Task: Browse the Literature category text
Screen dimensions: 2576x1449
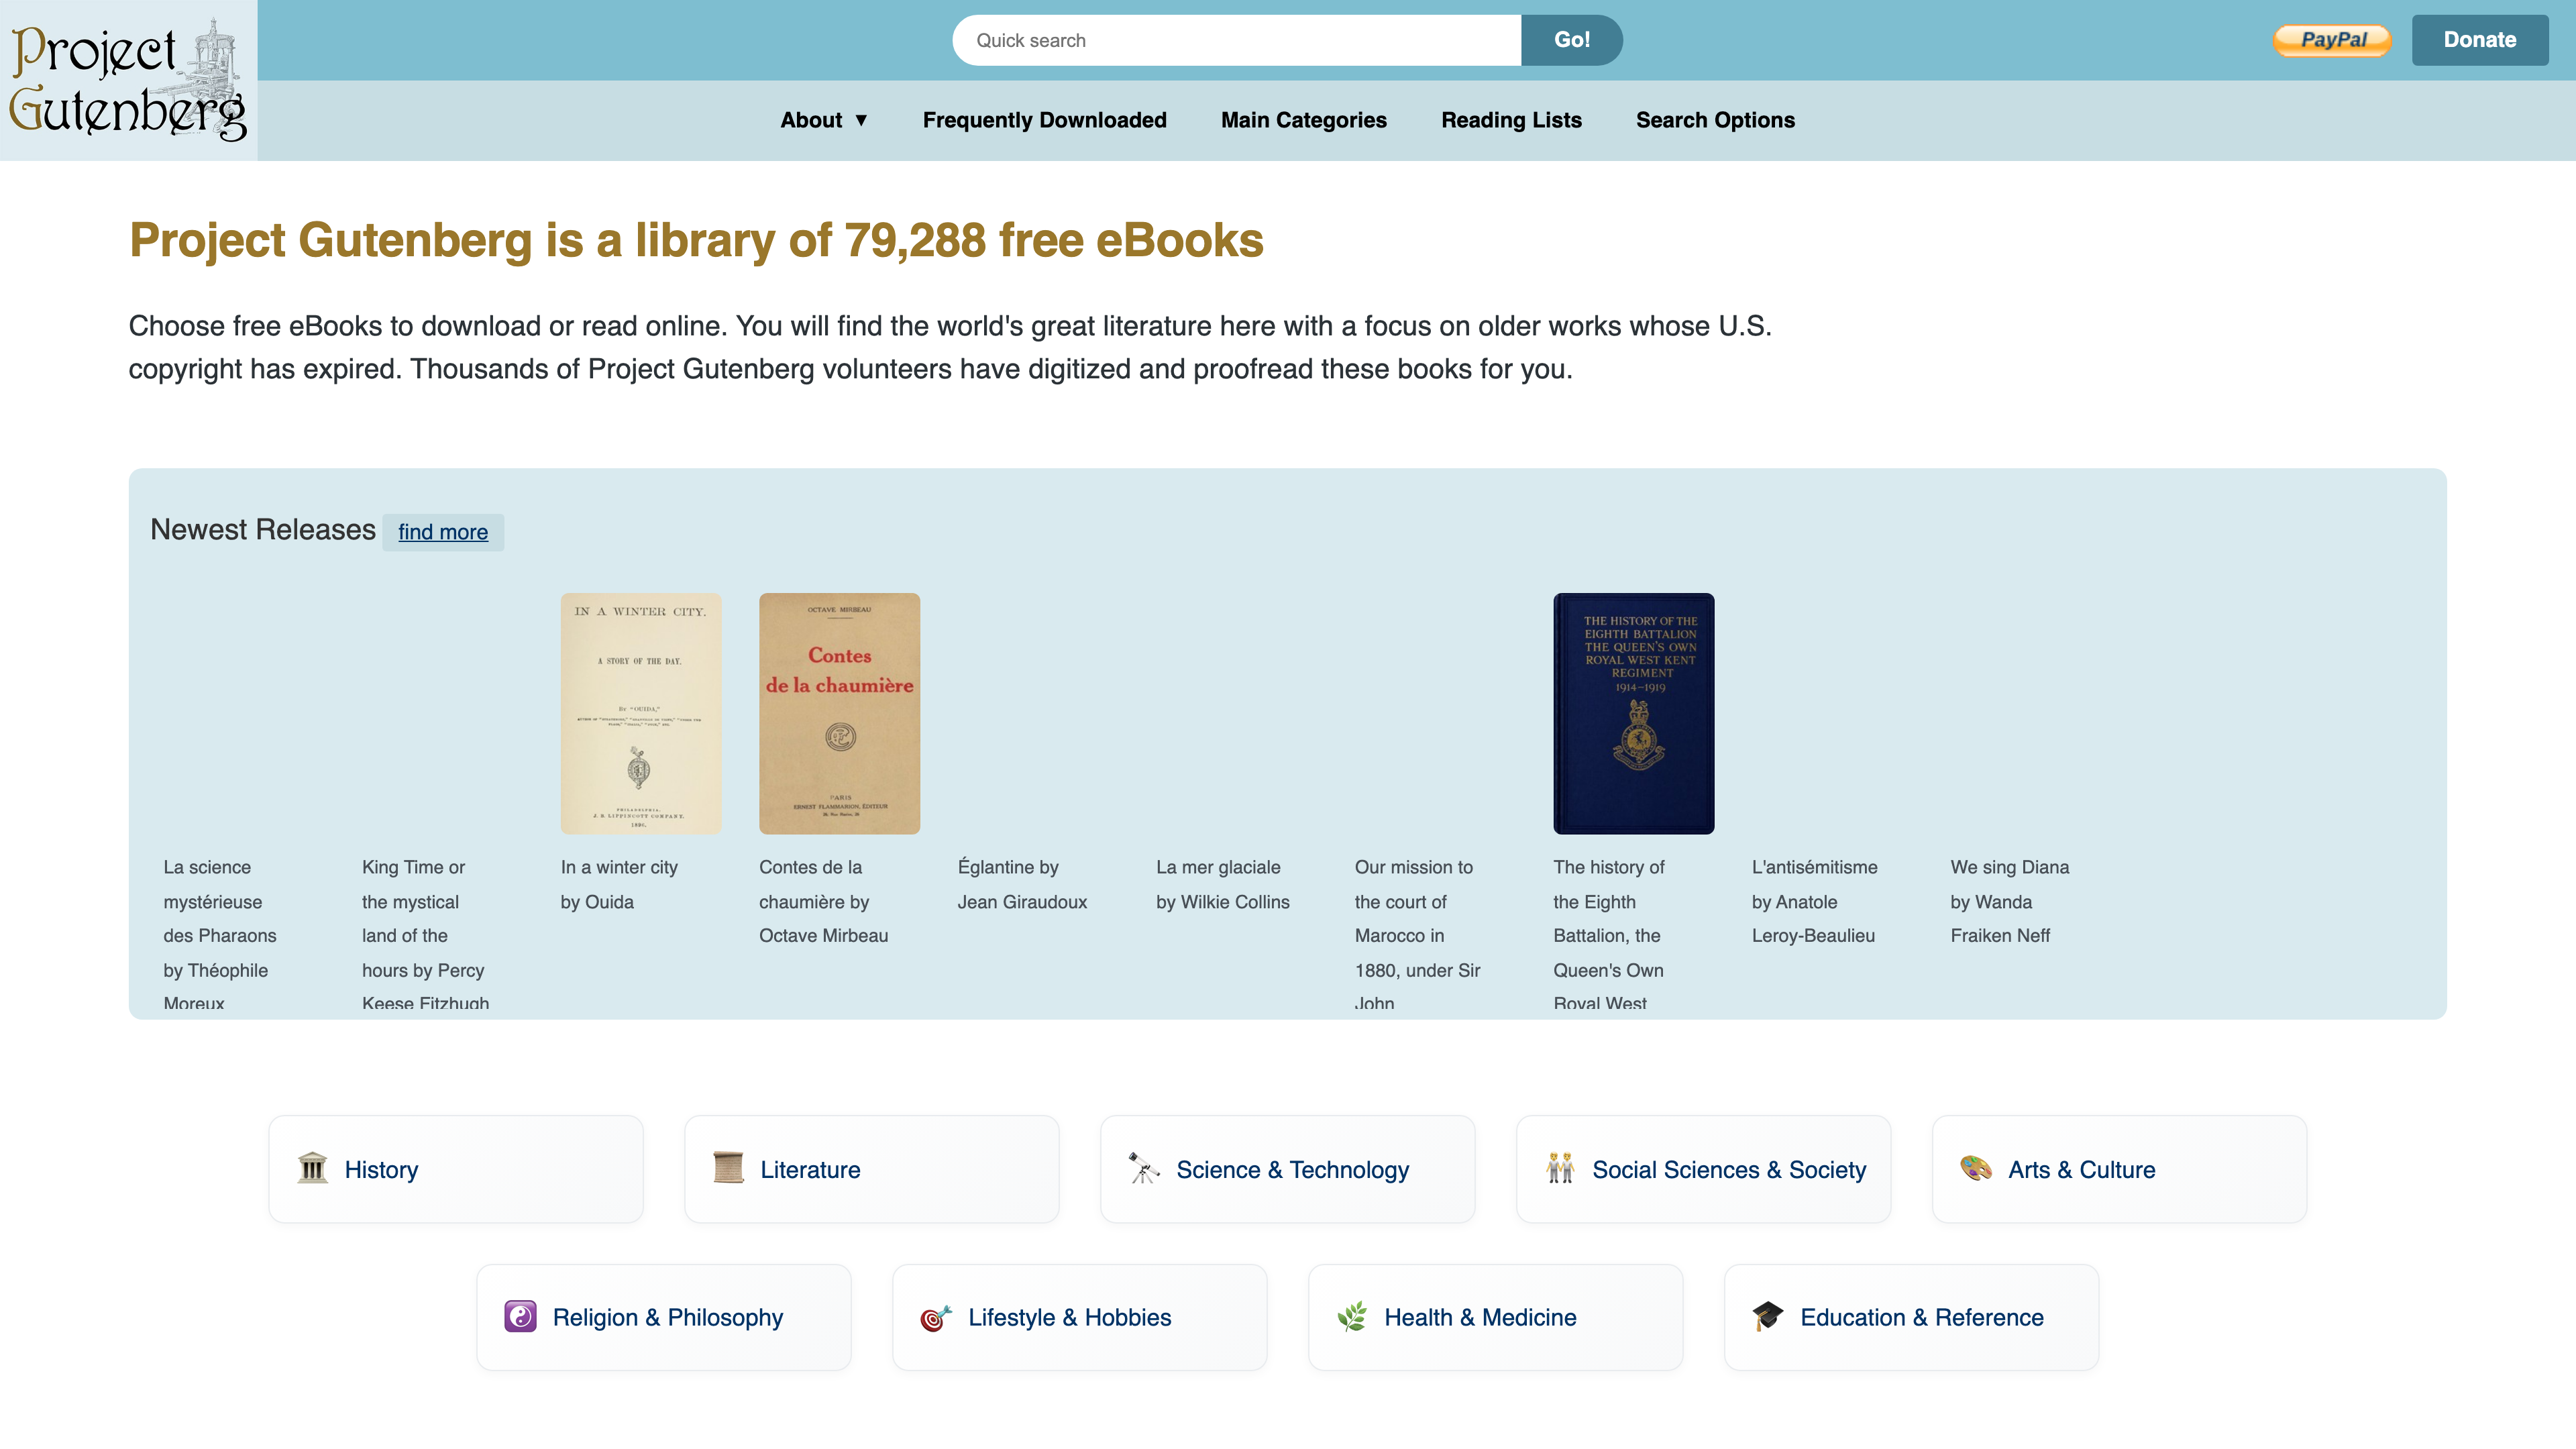Action: pos(810,1169)
